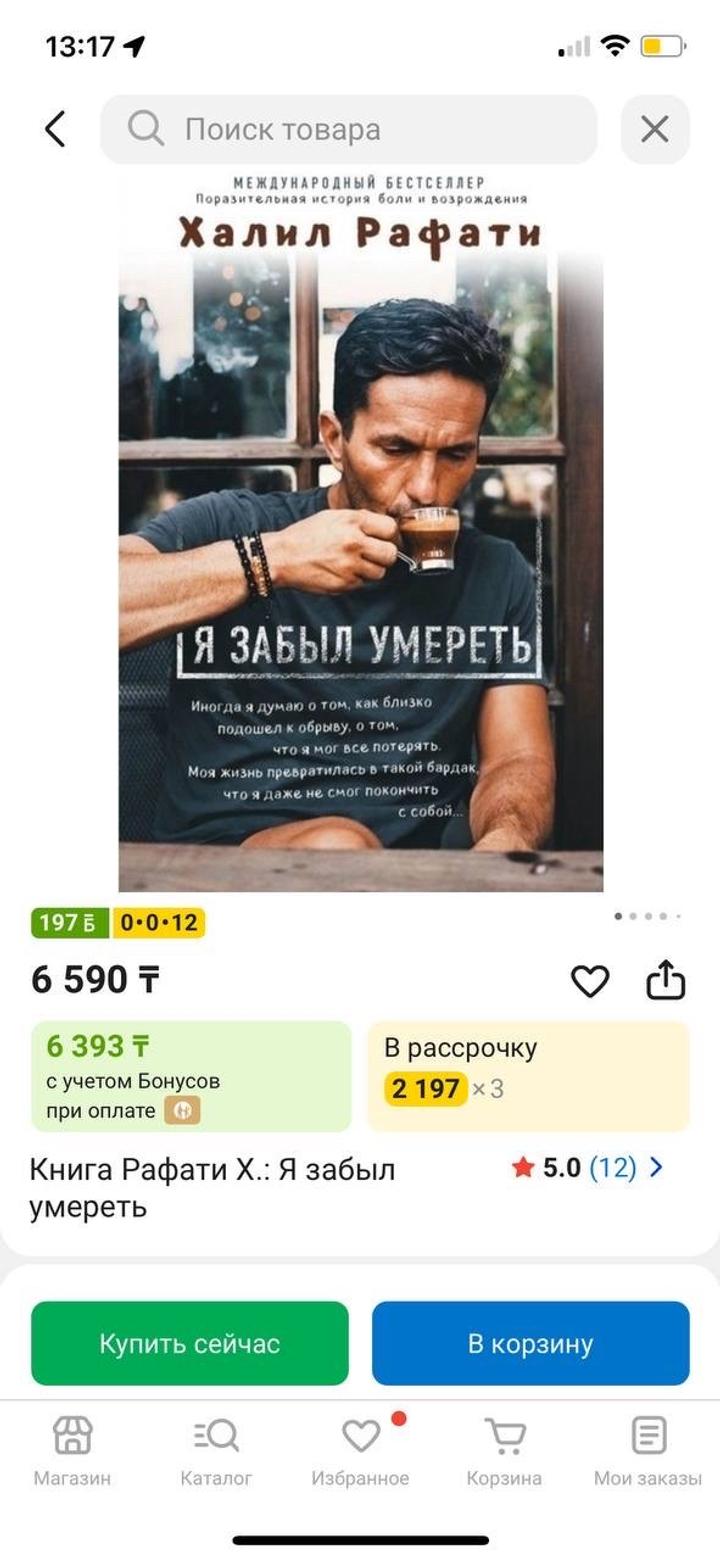Expand reviews via chevron next to rating
Screen dimensions: 720x1559
tap(656, 1167)
